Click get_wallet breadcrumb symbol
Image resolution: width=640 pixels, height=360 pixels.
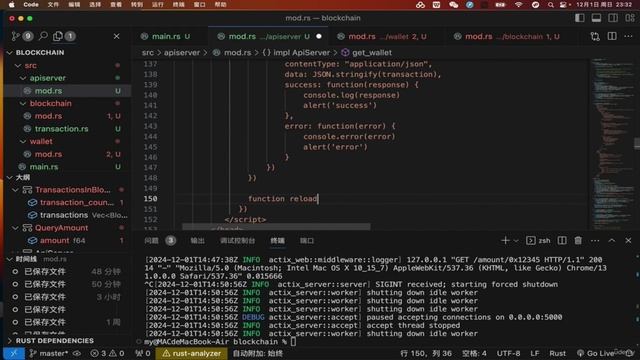coord(367,53)
